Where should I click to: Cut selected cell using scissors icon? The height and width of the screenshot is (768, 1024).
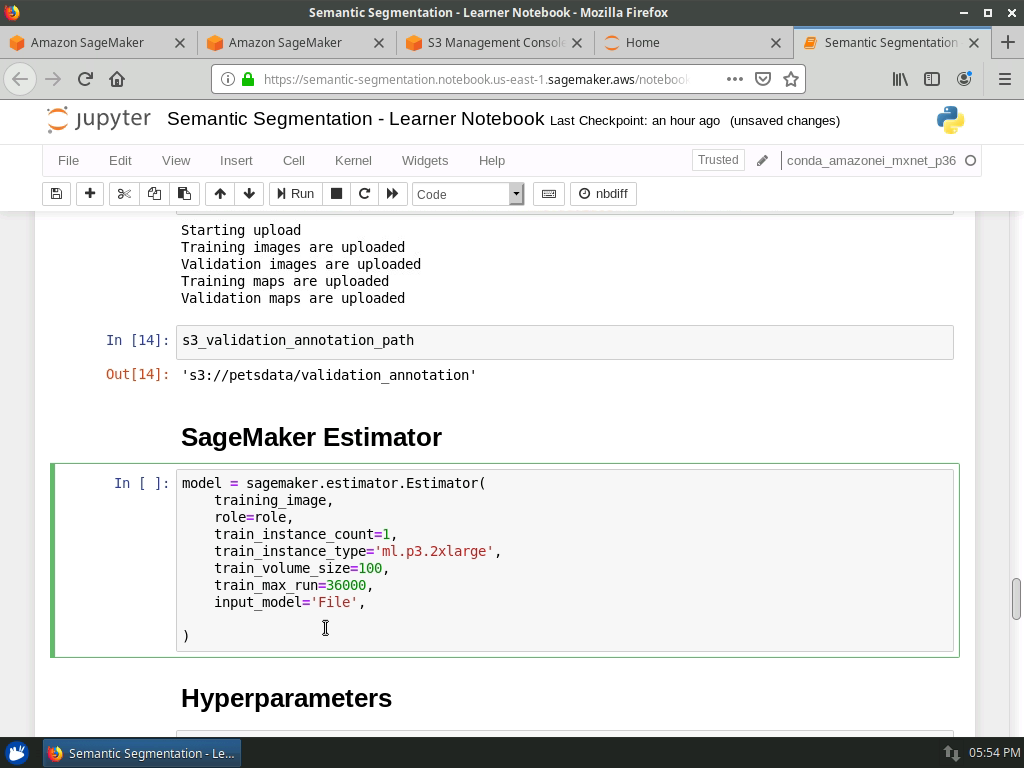click(x=124, y=194)
